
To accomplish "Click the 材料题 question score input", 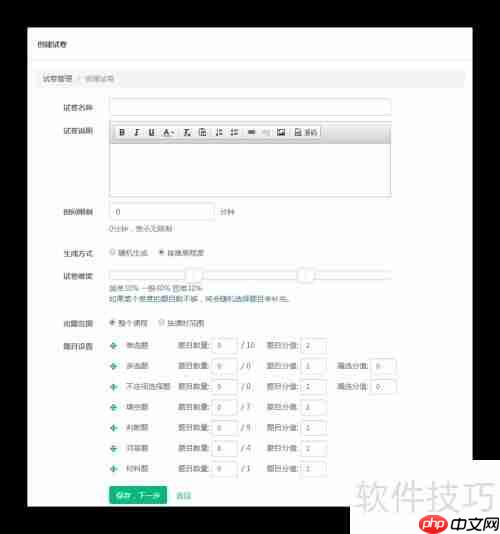I will pos(314,469).
